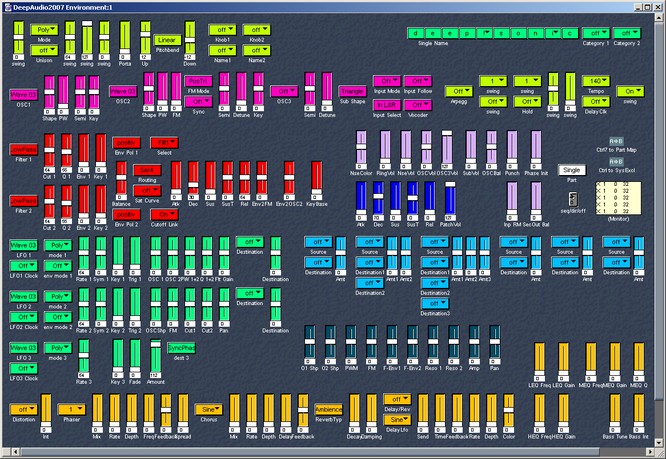
Task: Open the Chorus Sine dropdown
Action: point(209,409)
